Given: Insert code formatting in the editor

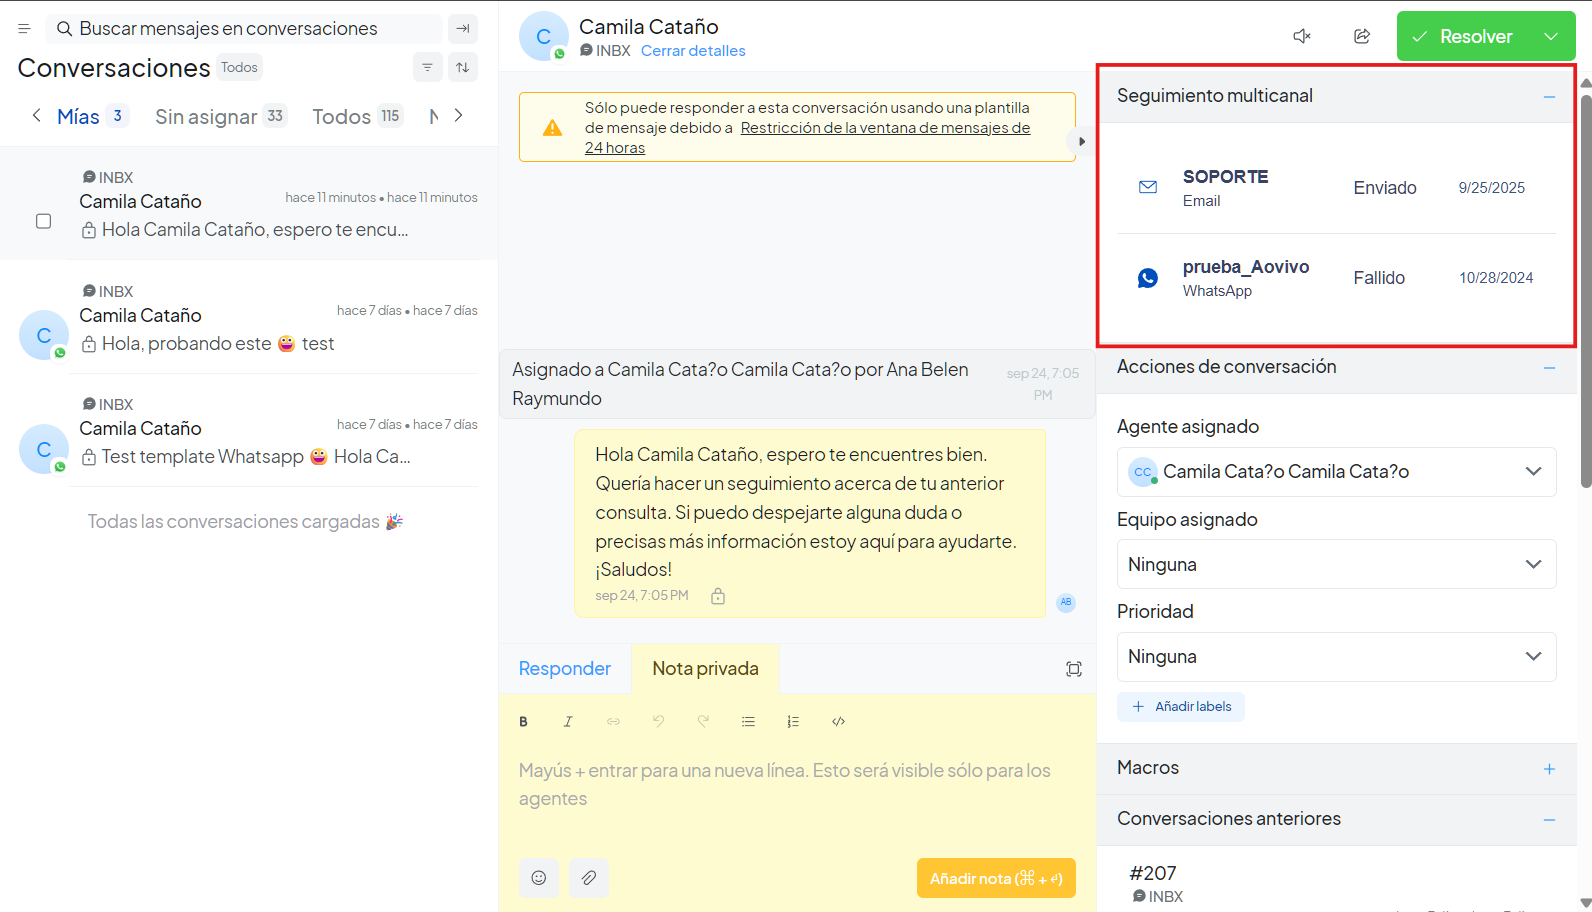Looking at the screenshot, I should [838, 722].
